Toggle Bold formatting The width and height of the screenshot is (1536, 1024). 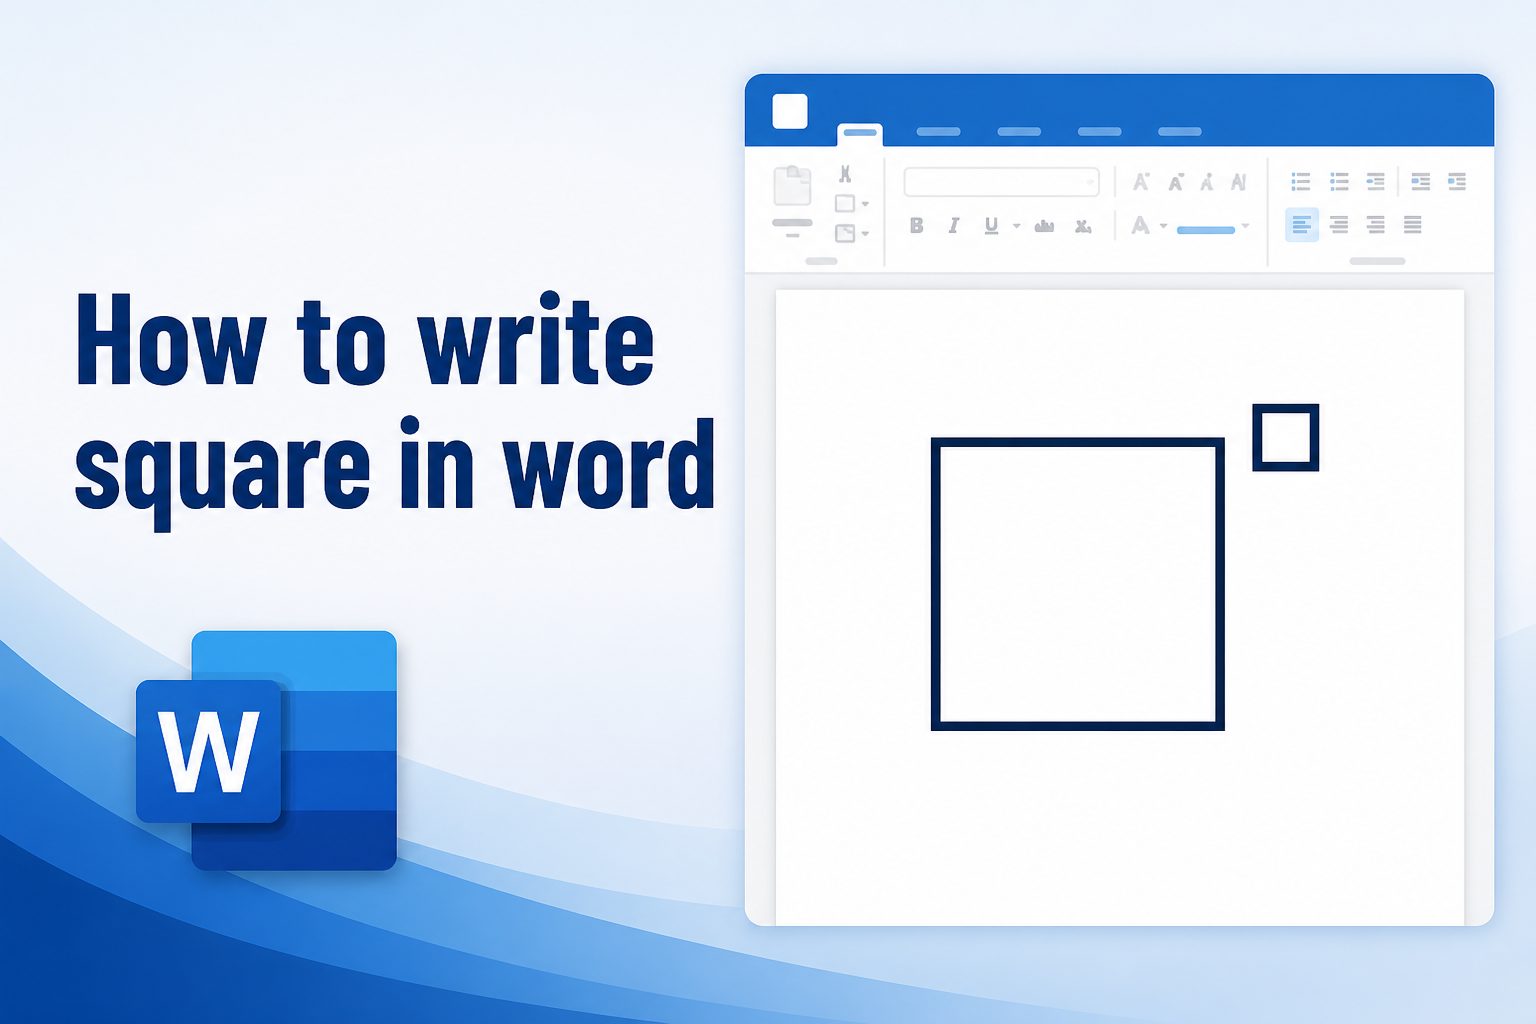click(916, 226)
